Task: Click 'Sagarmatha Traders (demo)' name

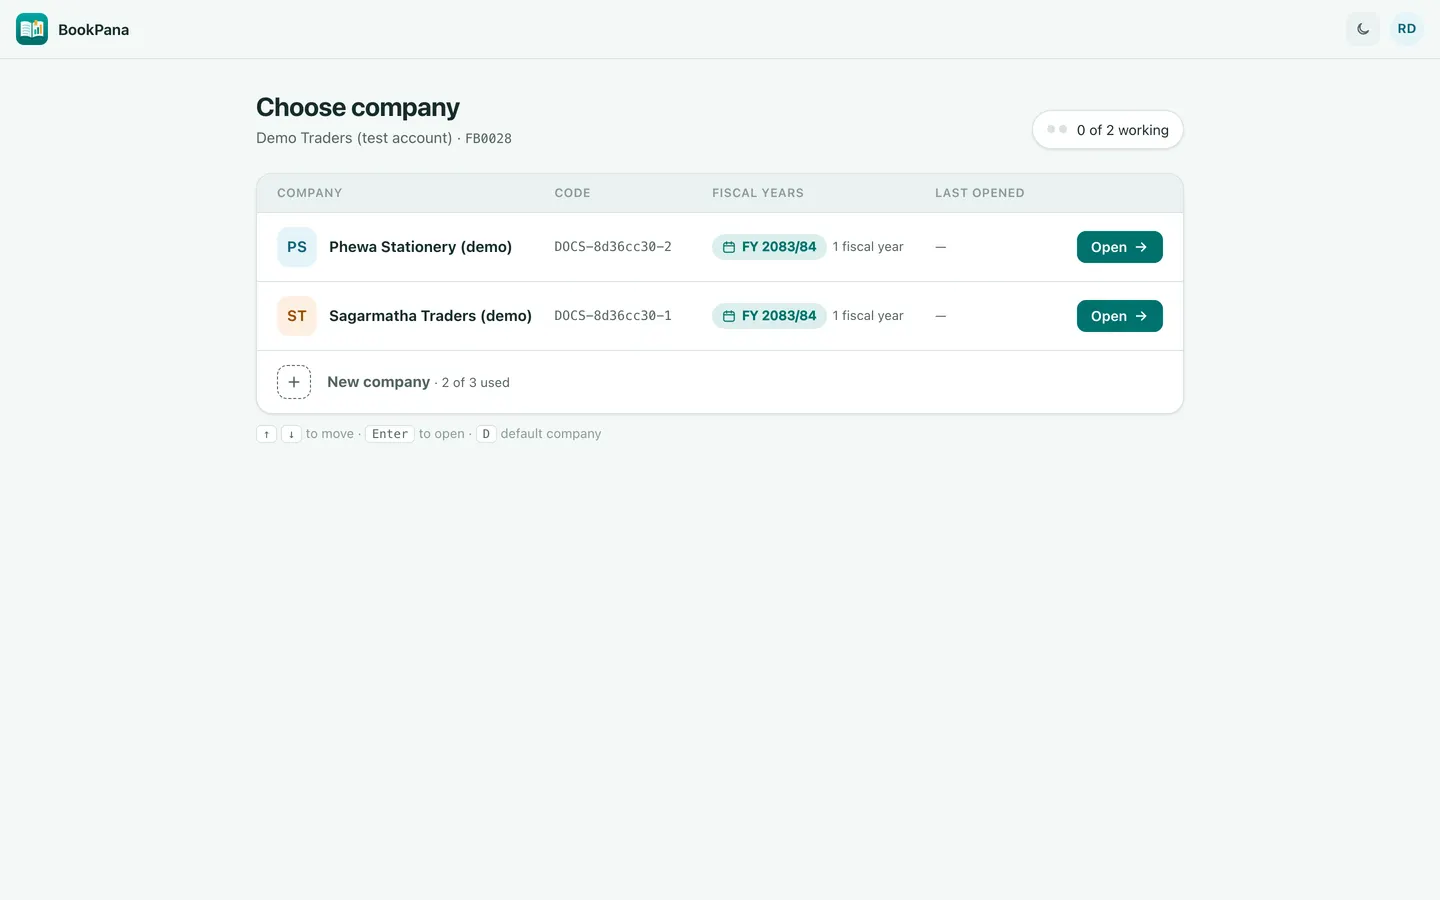Action: click(430, 316)
